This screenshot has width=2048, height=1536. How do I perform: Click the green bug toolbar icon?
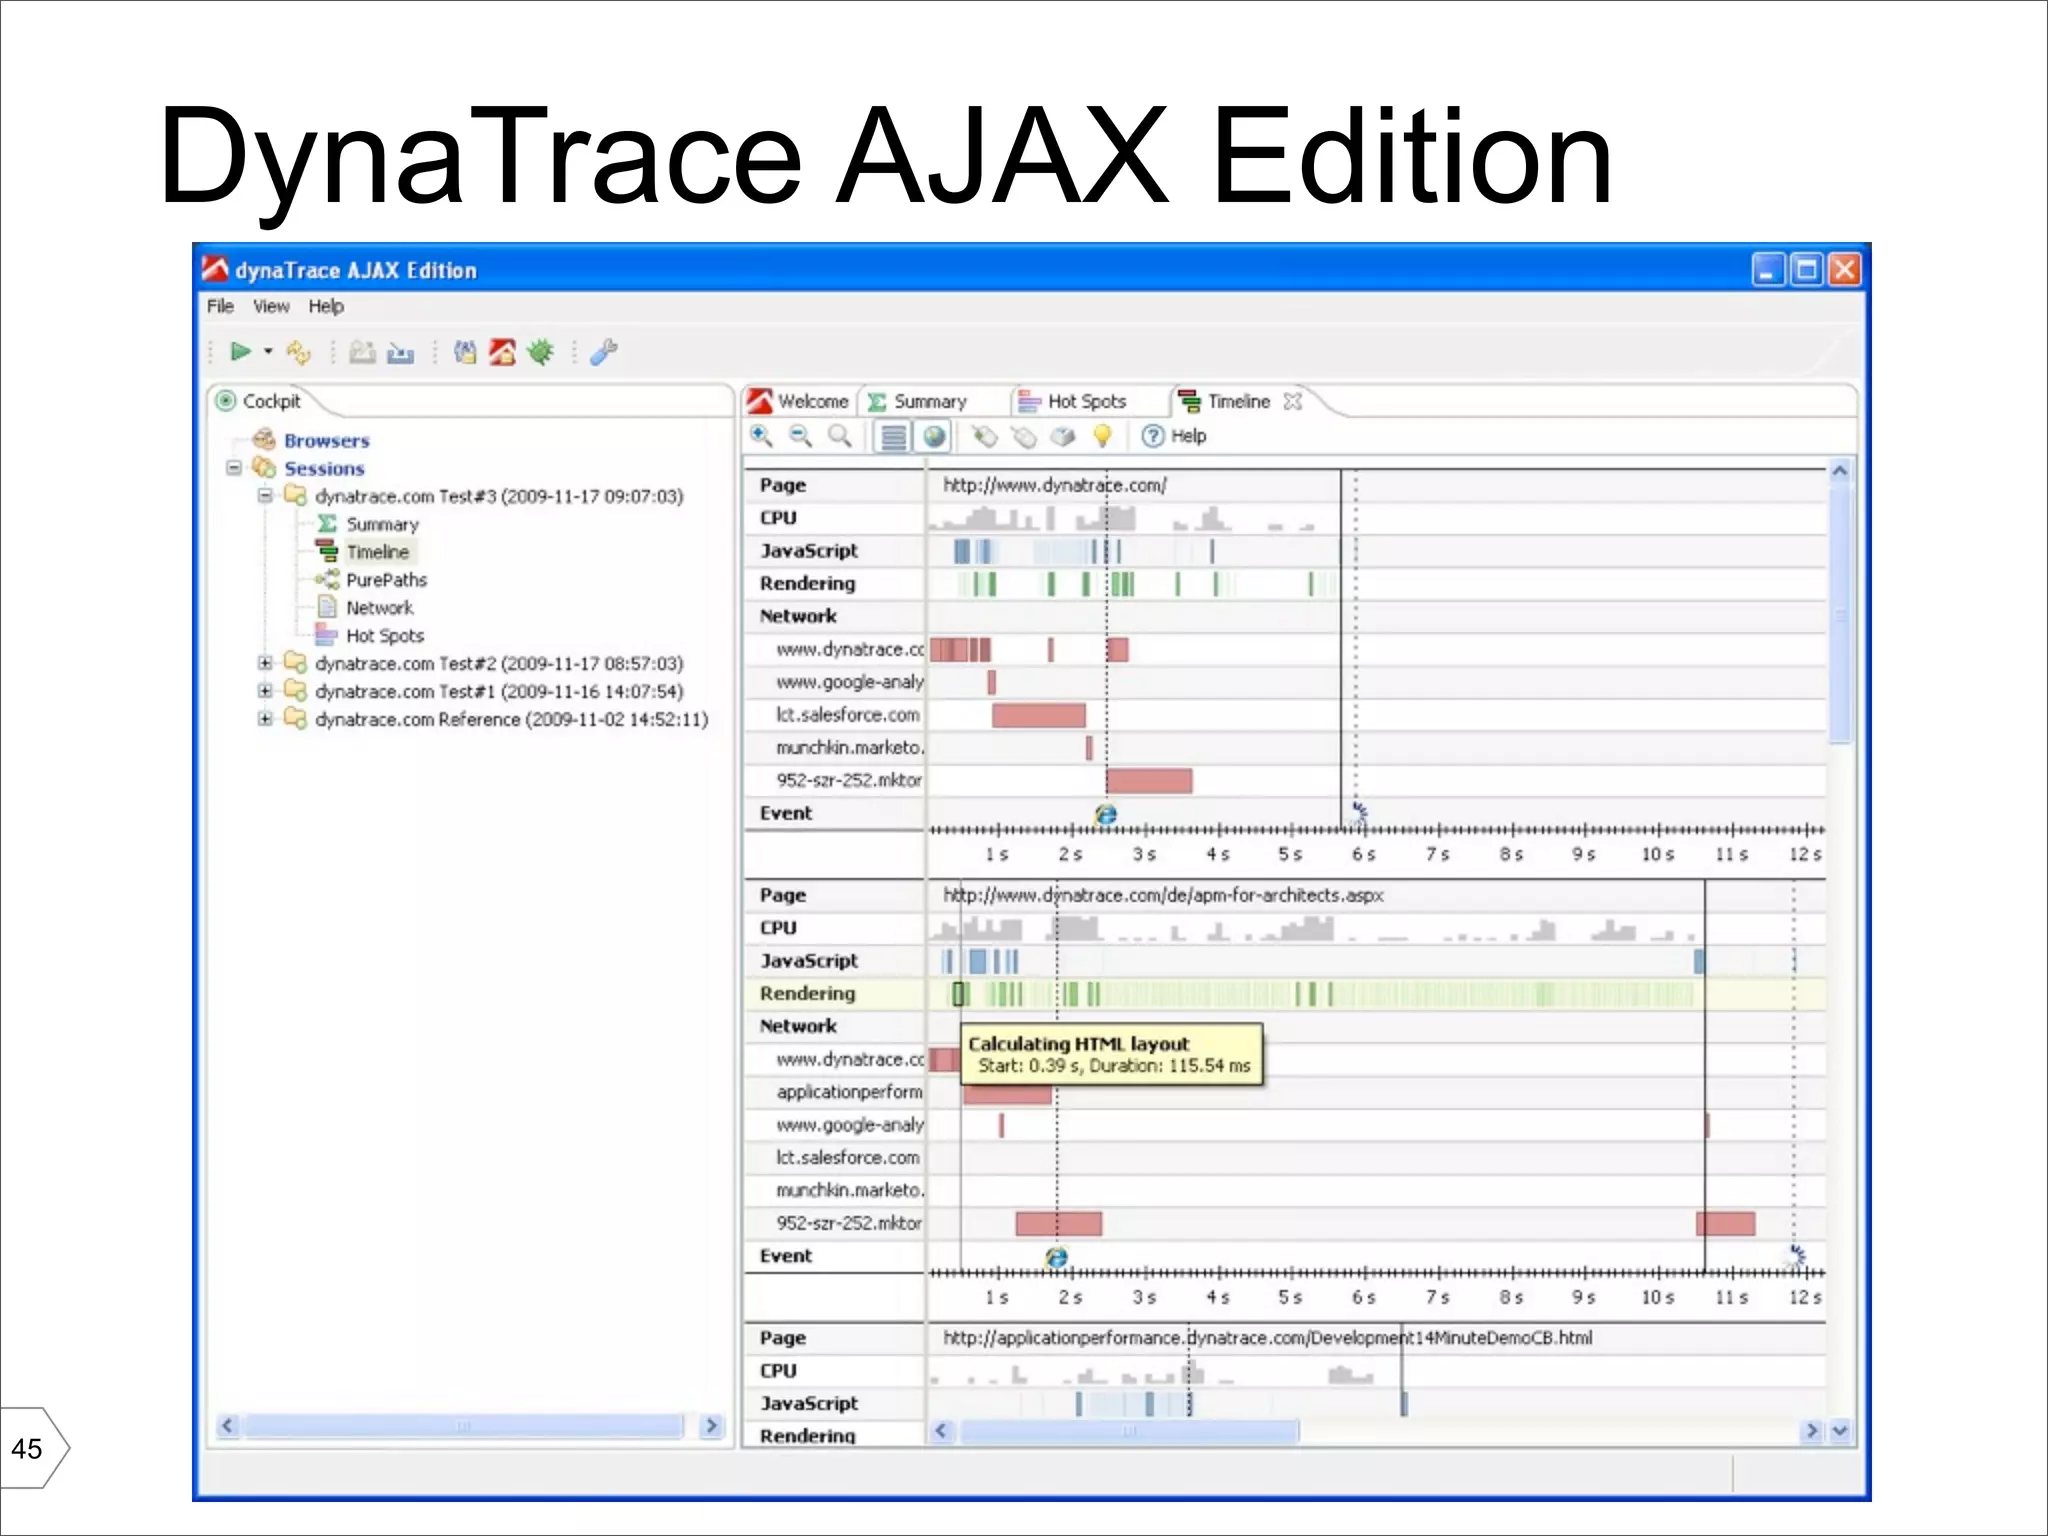pos(540,352)
